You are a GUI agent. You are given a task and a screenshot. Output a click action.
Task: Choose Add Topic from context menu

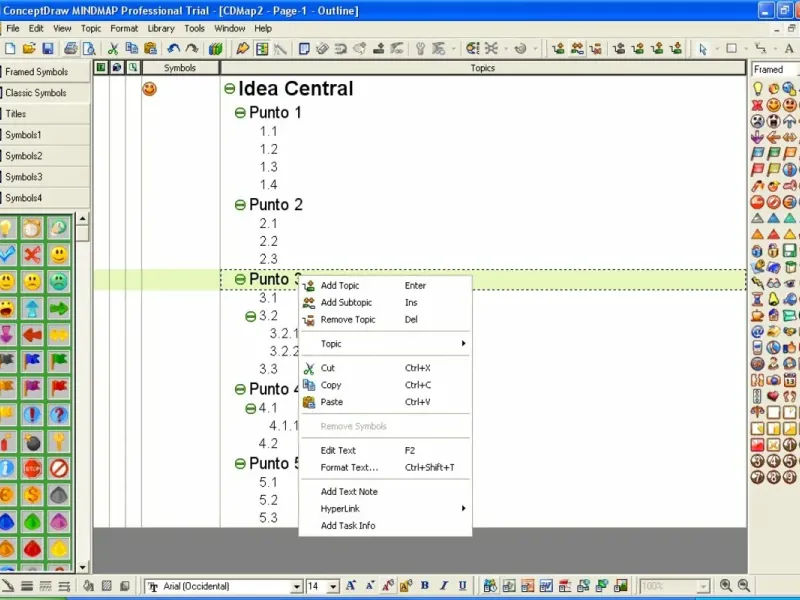[385, 286]
